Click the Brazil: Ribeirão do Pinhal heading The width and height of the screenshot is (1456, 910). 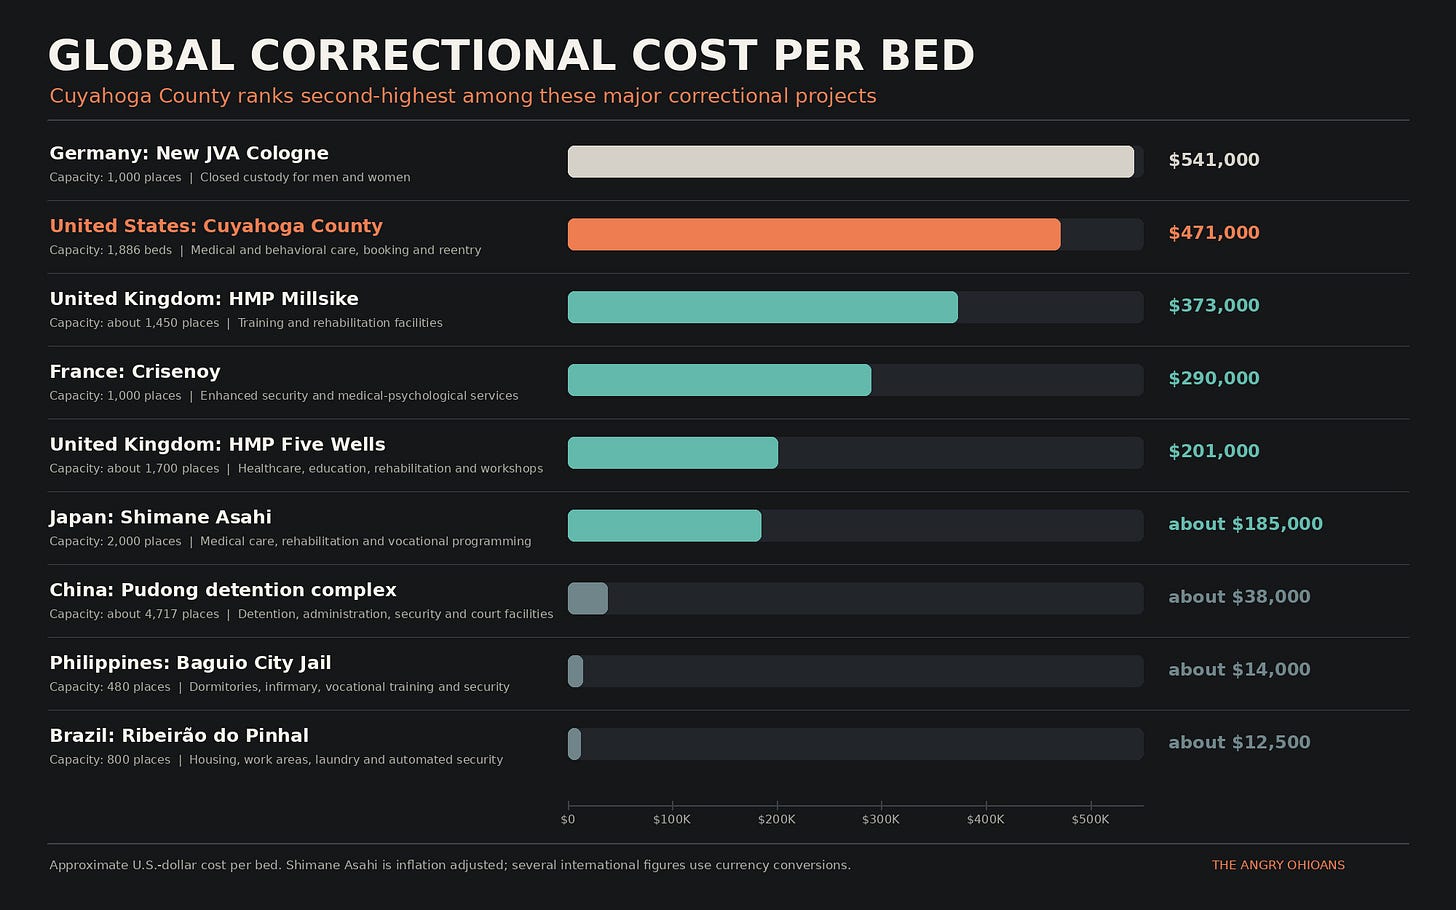(179, 736)
